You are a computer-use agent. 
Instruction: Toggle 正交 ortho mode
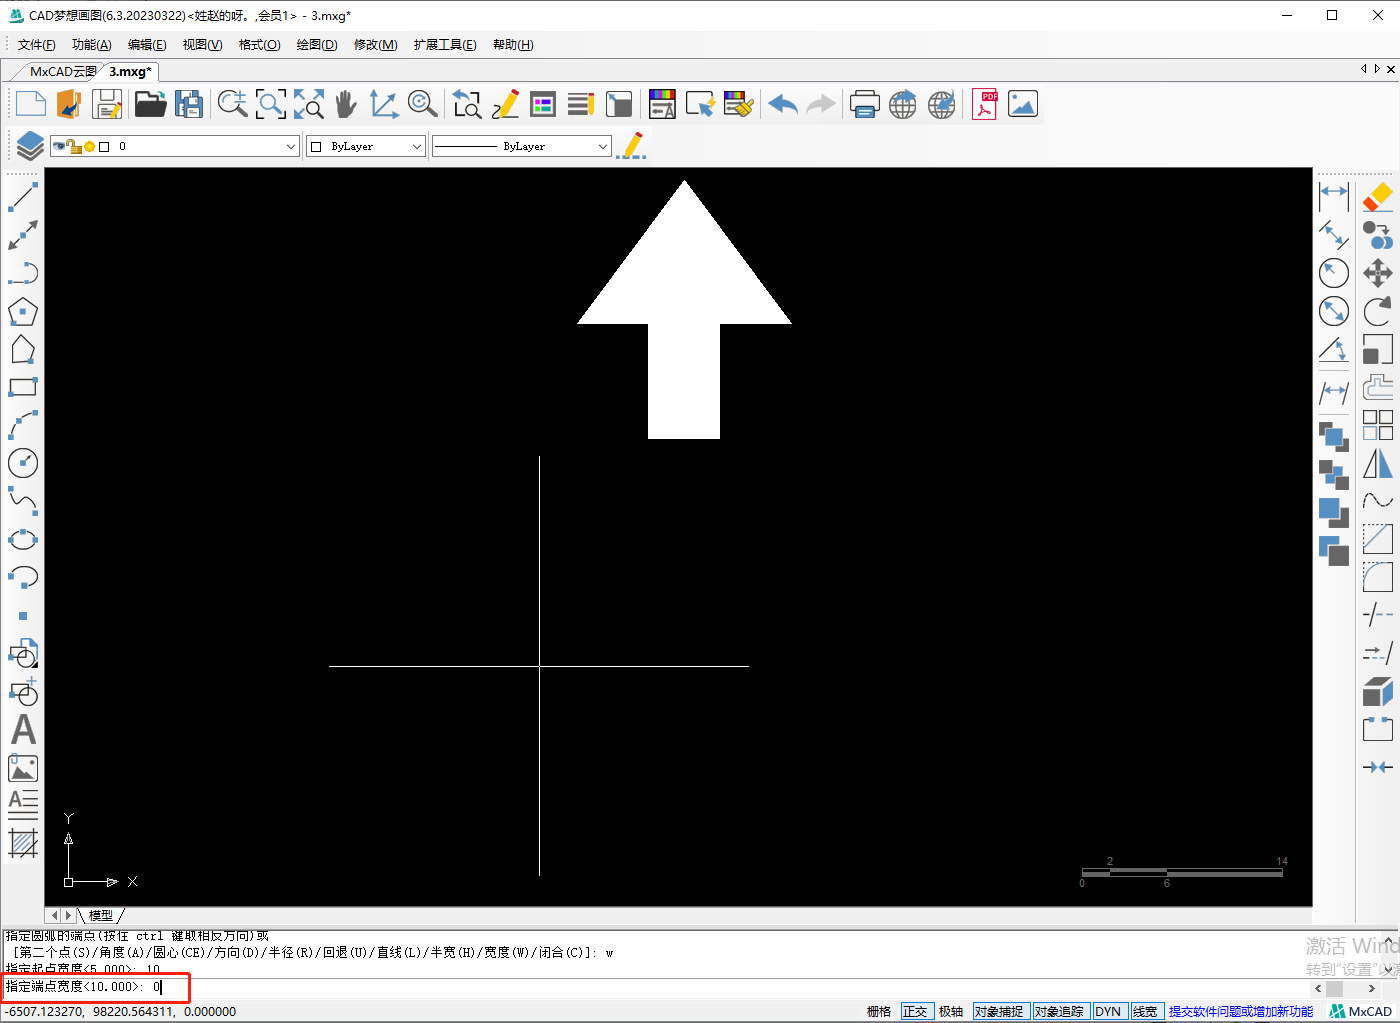pyautogui.click(x=915, y=1011)
